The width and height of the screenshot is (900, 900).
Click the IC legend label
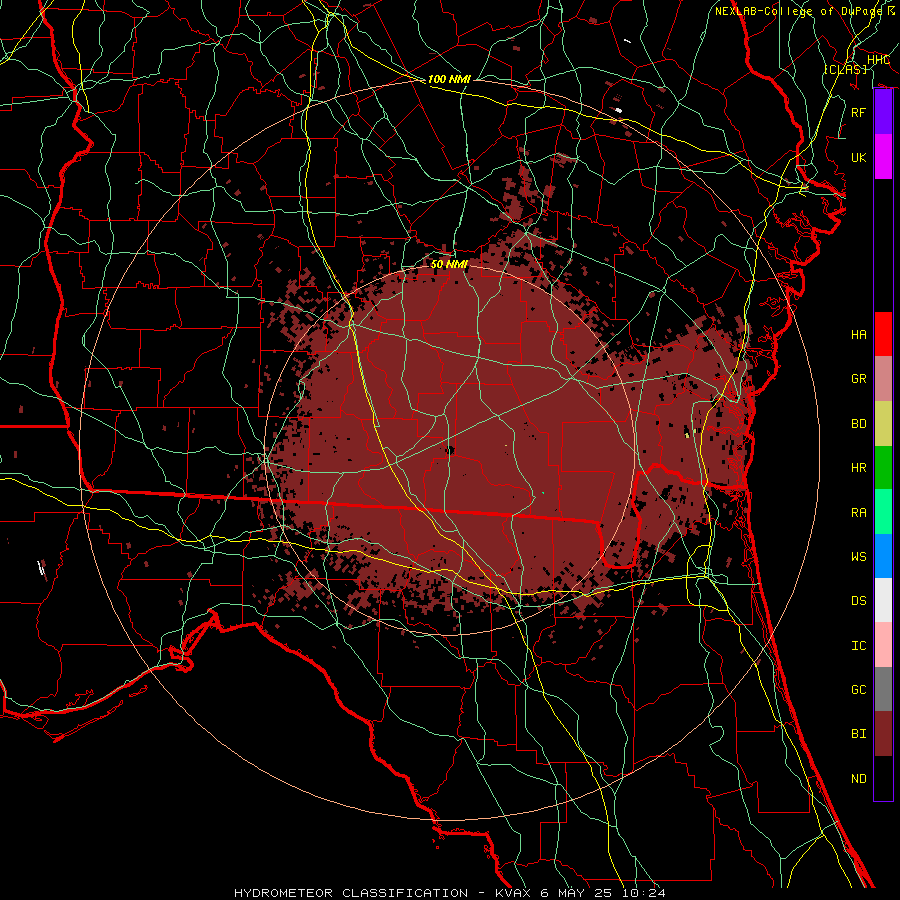coord(858,646)
